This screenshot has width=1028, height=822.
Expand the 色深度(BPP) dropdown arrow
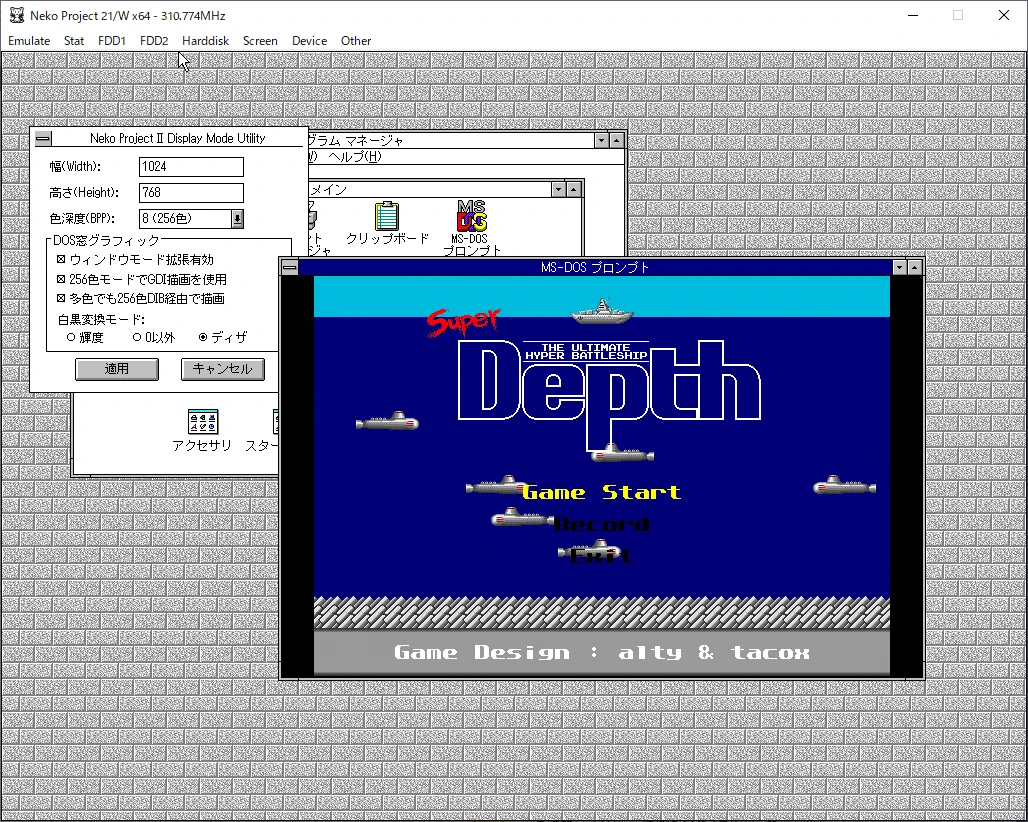click(x=237, y=219)
